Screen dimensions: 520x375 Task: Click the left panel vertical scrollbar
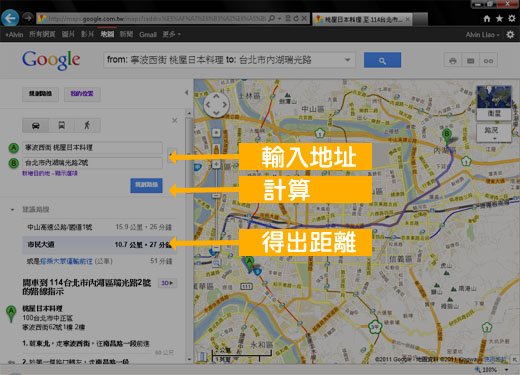(189, 237)
